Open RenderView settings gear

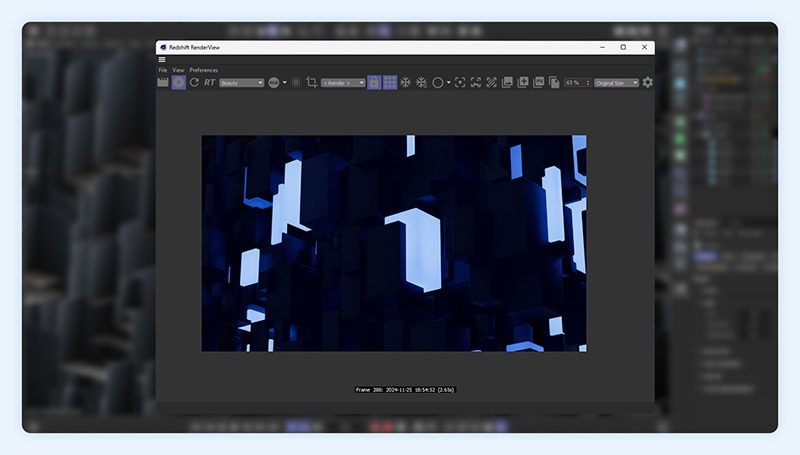point(647,82)
